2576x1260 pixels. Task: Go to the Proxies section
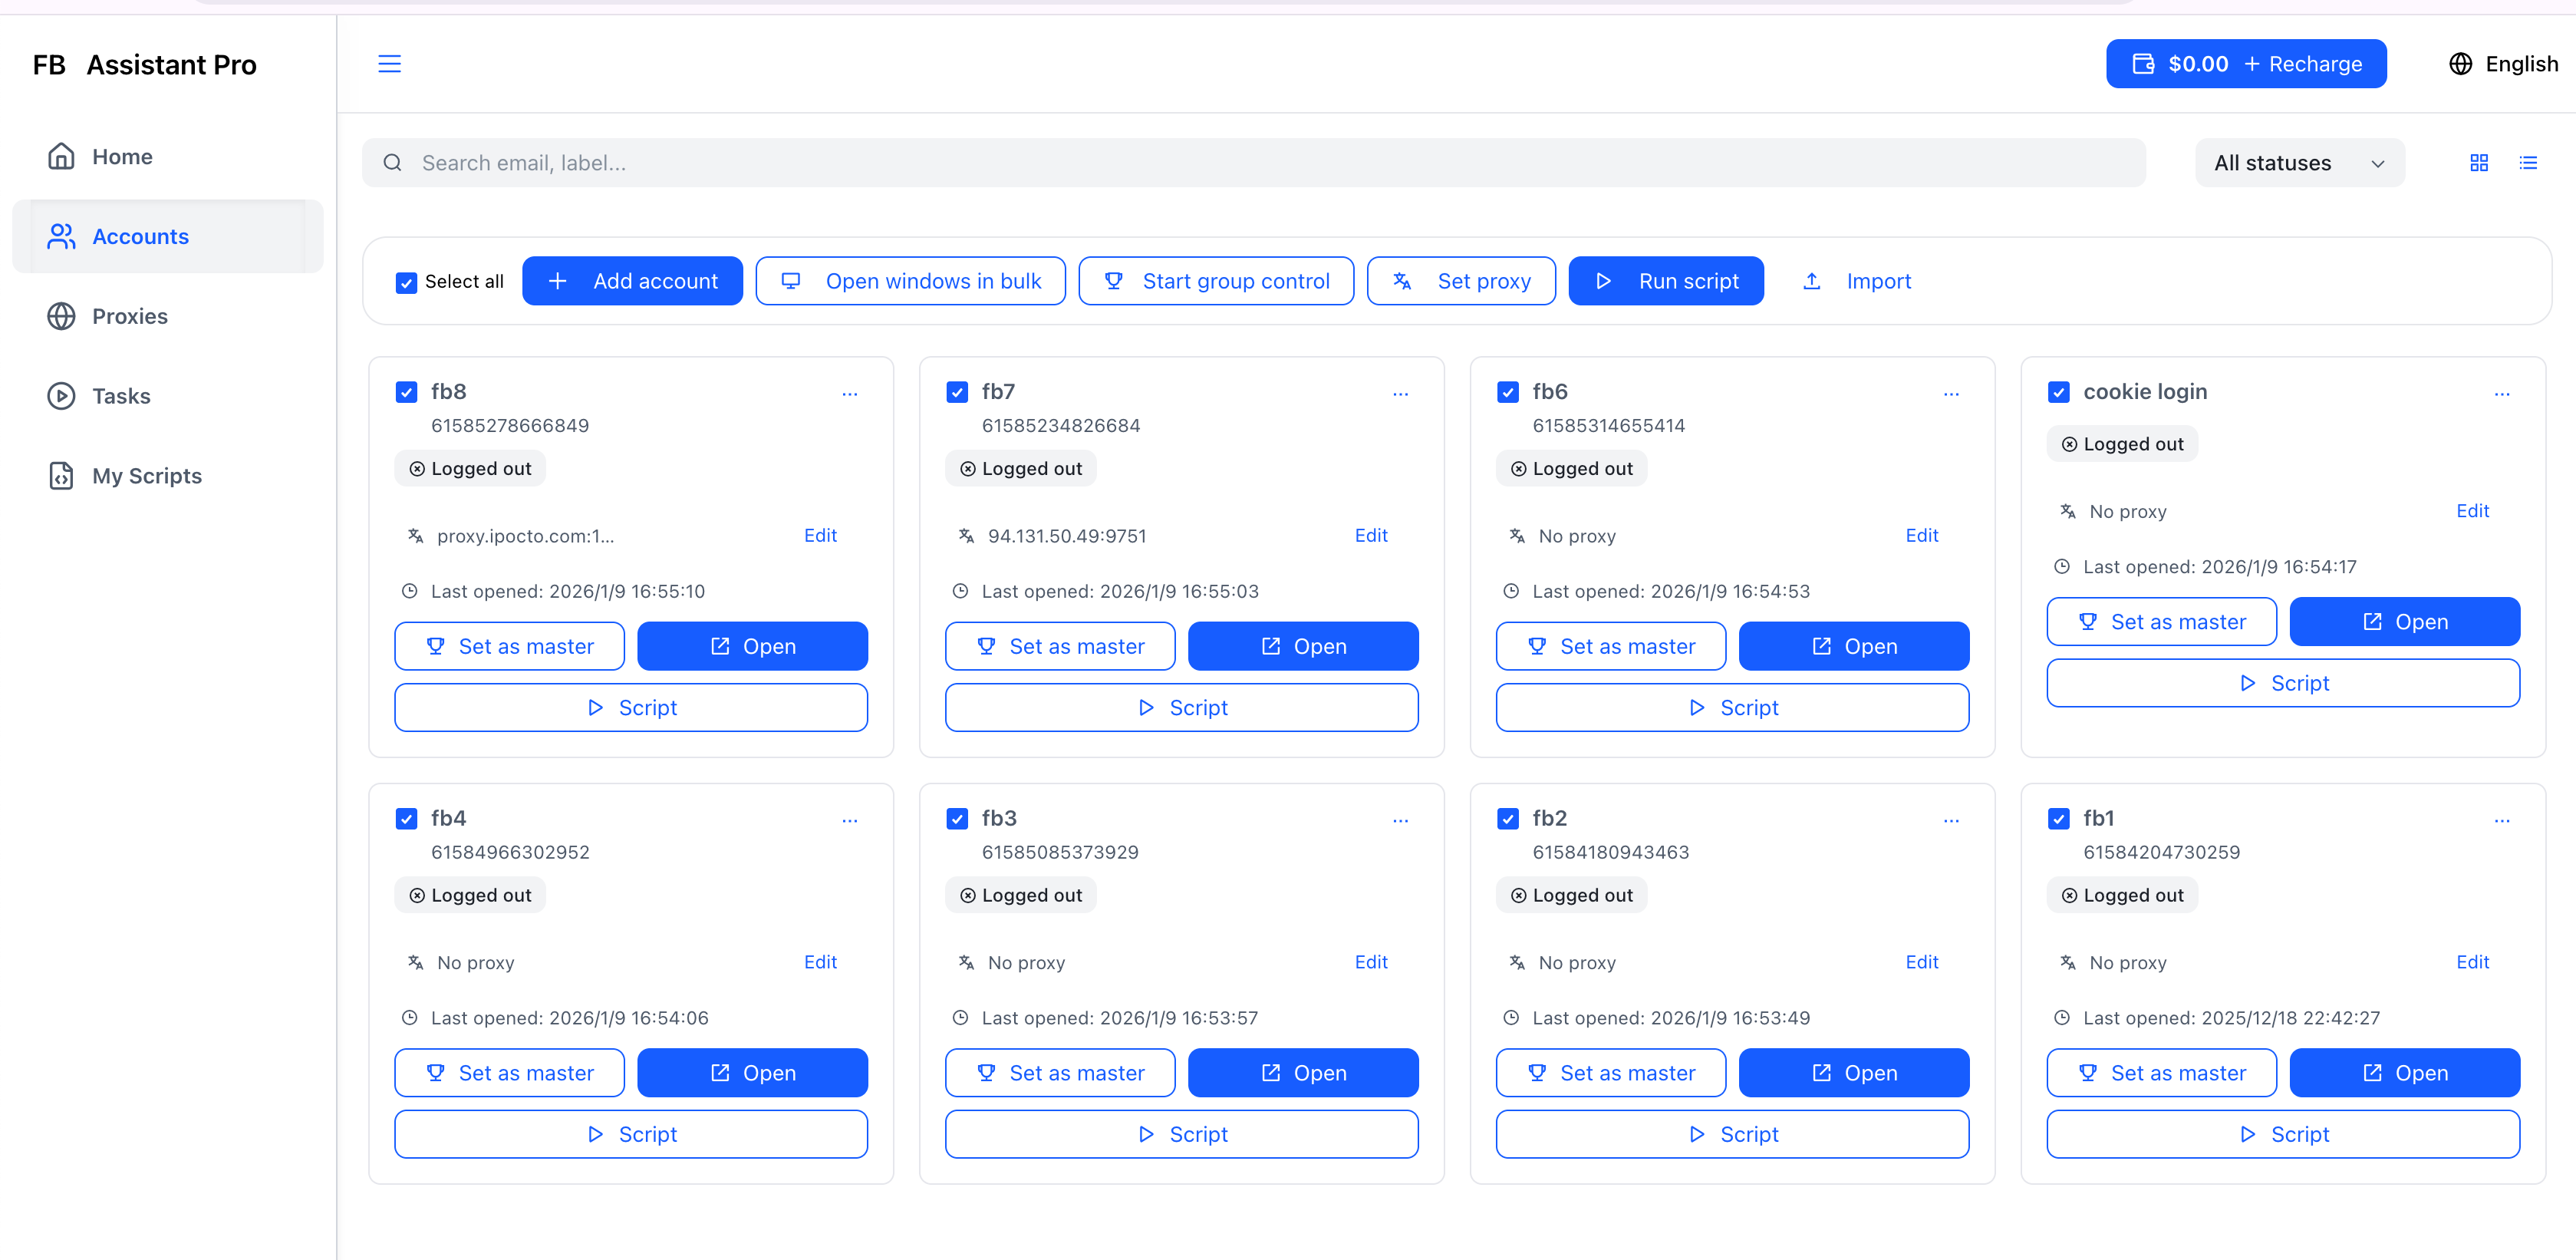(x=130, y=316)
